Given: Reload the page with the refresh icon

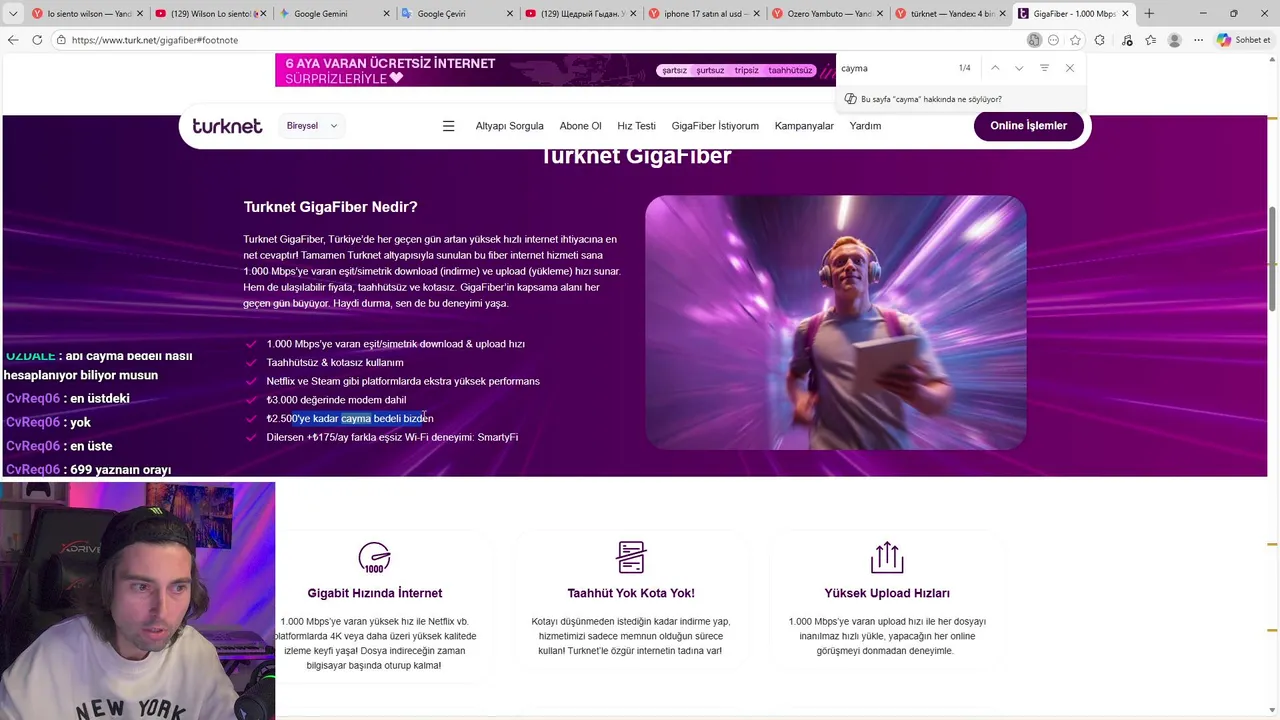Looking at the screenshot, I should coord(37,40).
